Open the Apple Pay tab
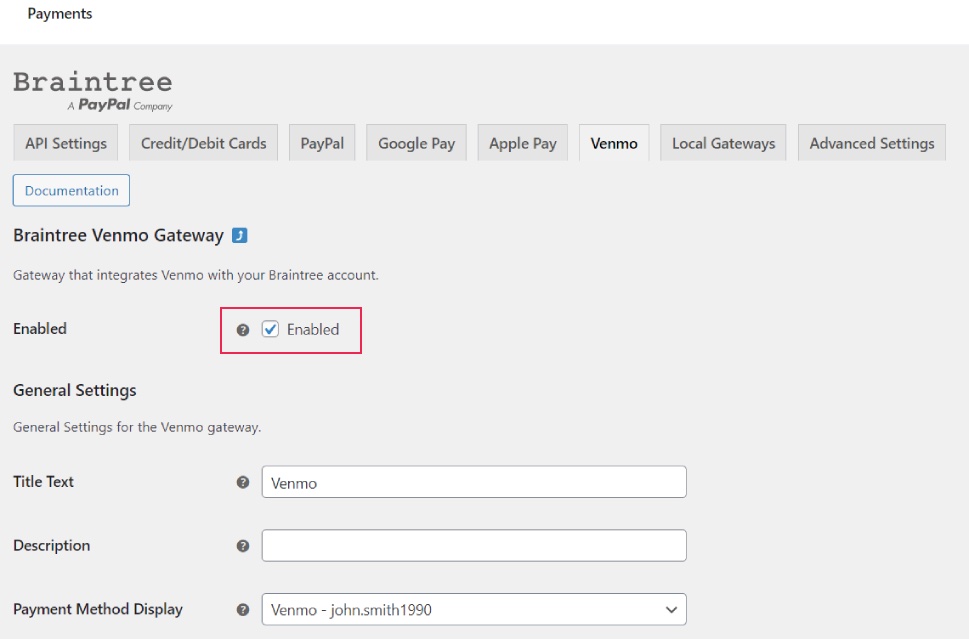This screenshot has height=639, width=969. click(x=523, y=143)
